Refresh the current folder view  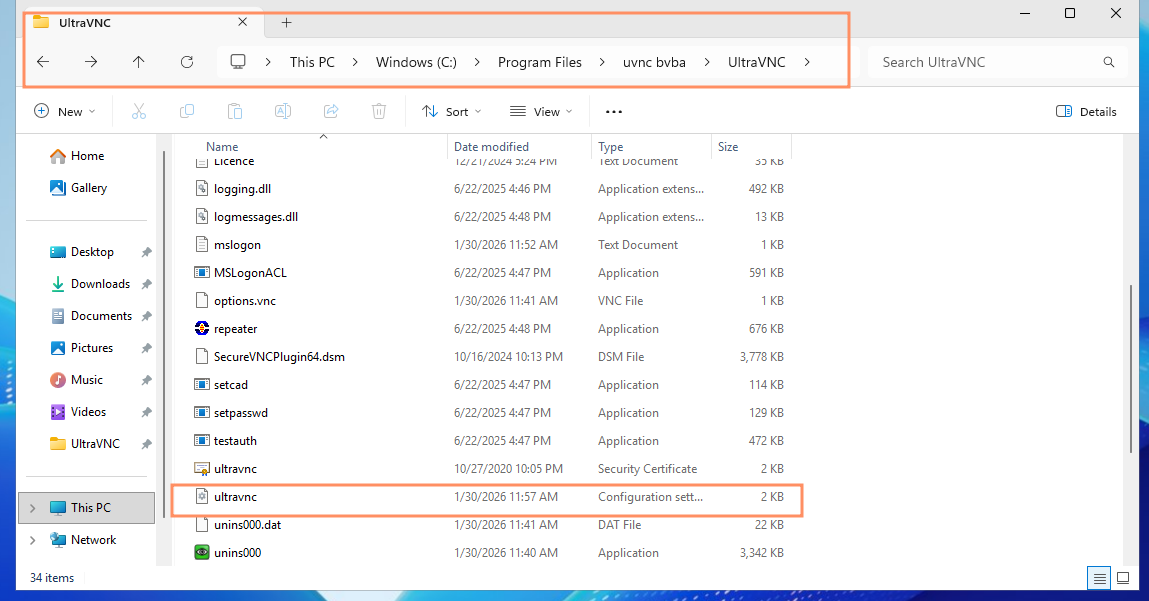[x=187, y=62]
